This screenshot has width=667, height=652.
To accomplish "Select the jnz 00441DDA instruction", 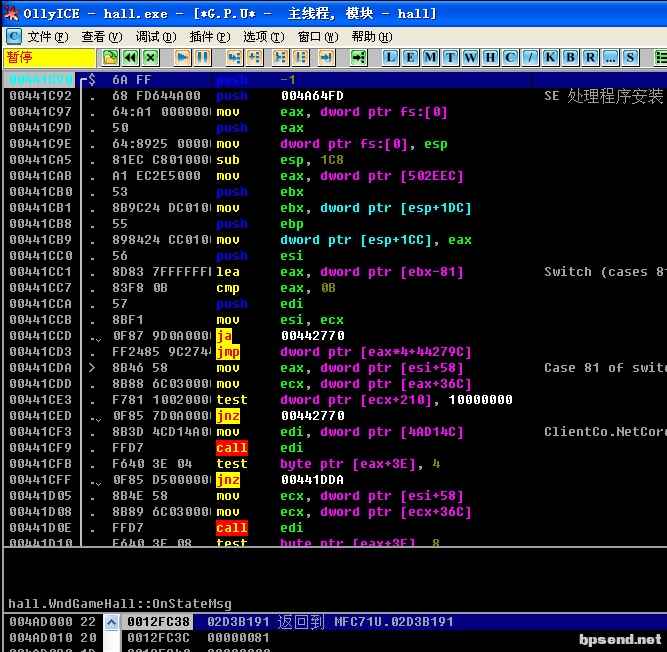I will click(x=335, y=480).
